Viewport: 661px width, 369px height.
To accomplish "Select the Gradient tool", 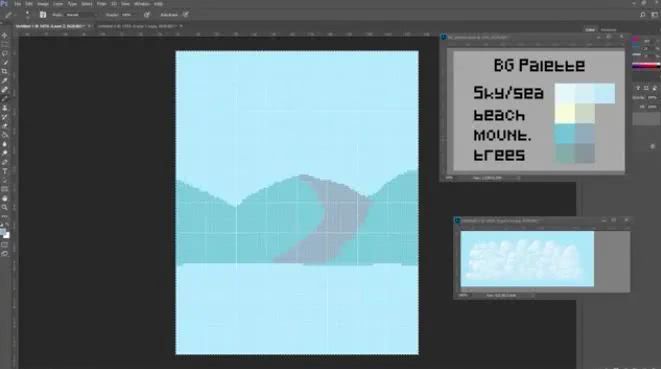I will (5, 135).
